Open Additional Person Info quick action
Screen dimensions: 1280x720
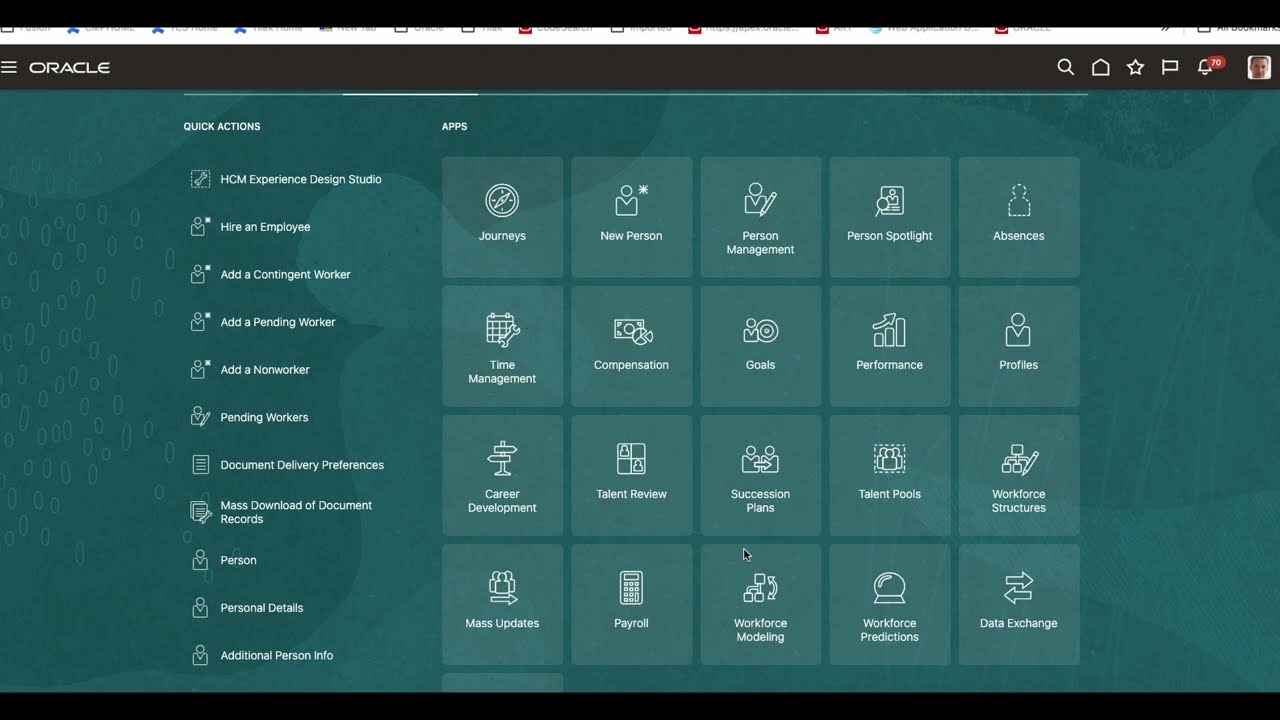[261, 656]
